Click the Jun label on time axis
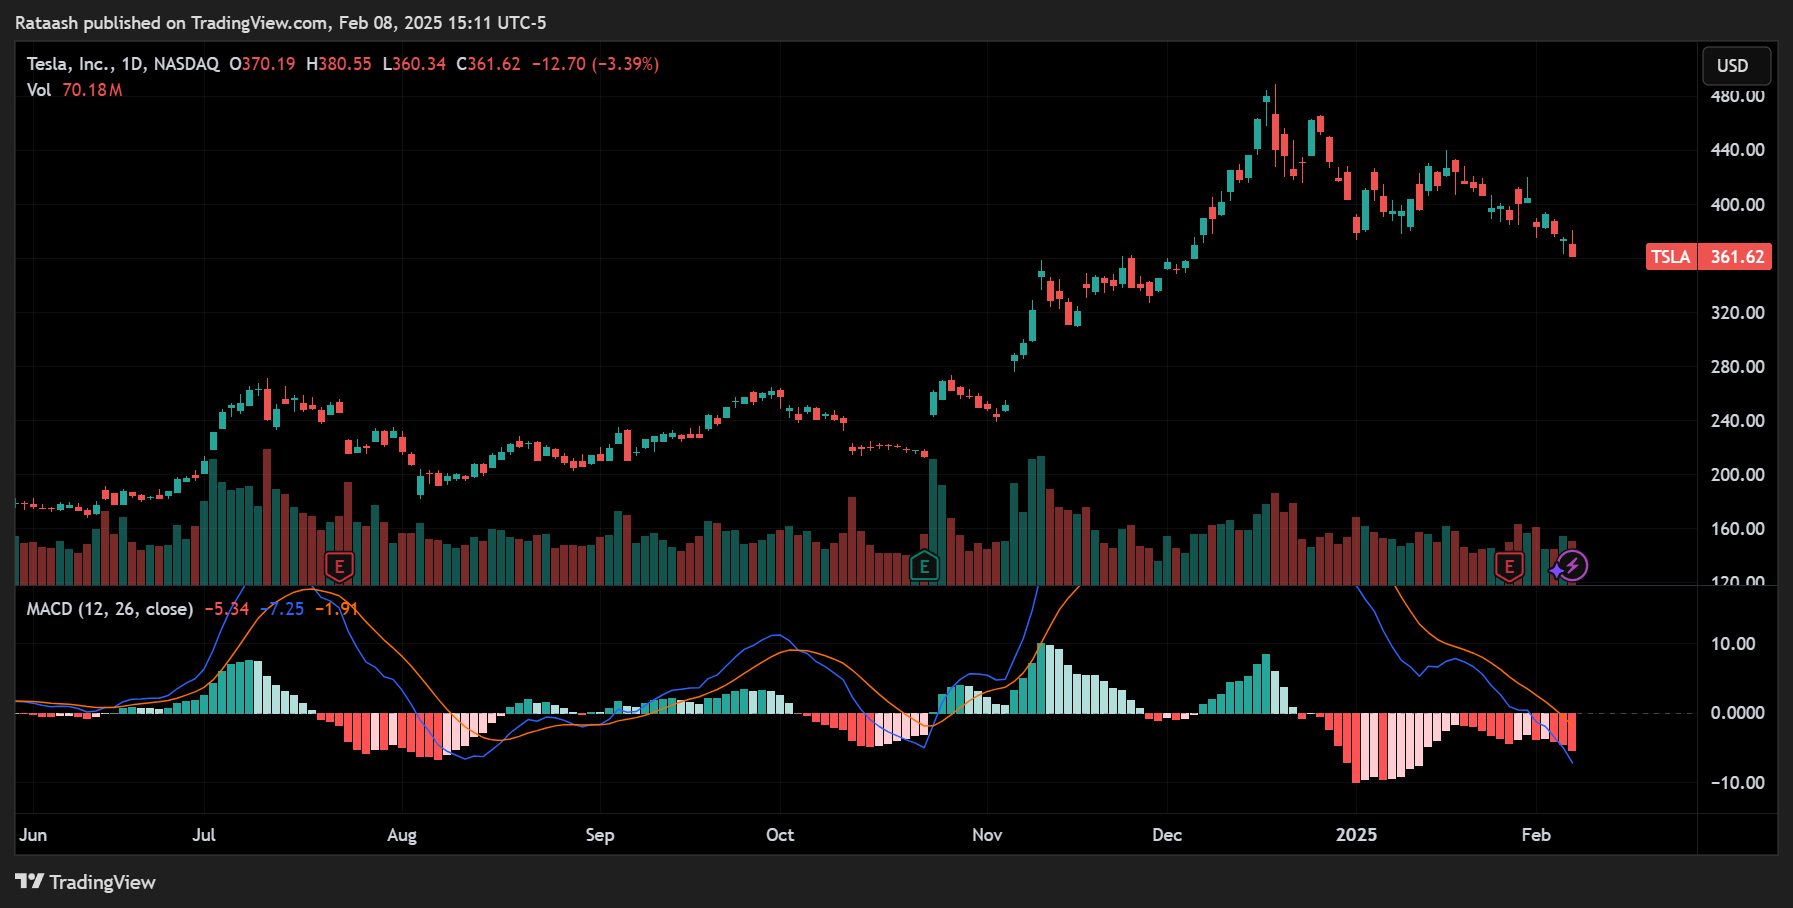 pyautogui.click(x=33, y=835)
